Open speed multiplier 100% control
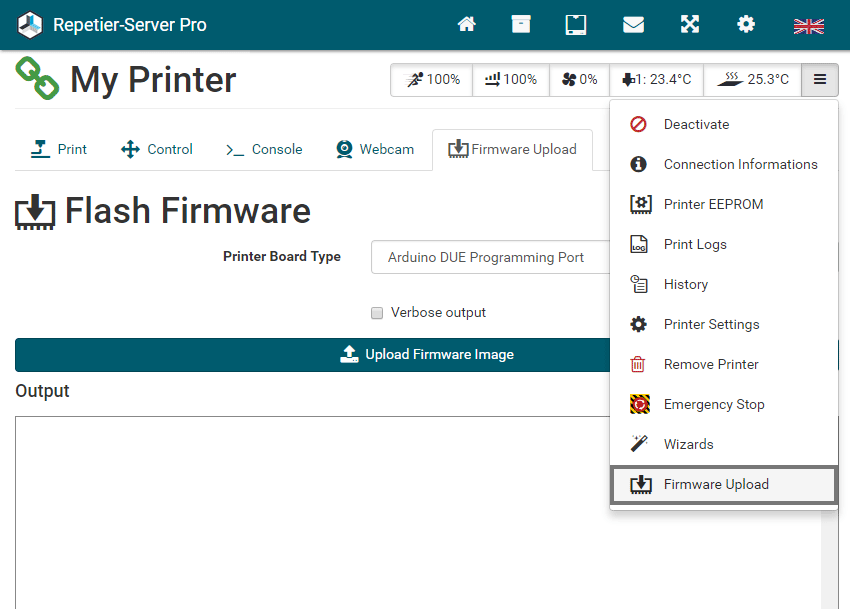 point(432,80)
